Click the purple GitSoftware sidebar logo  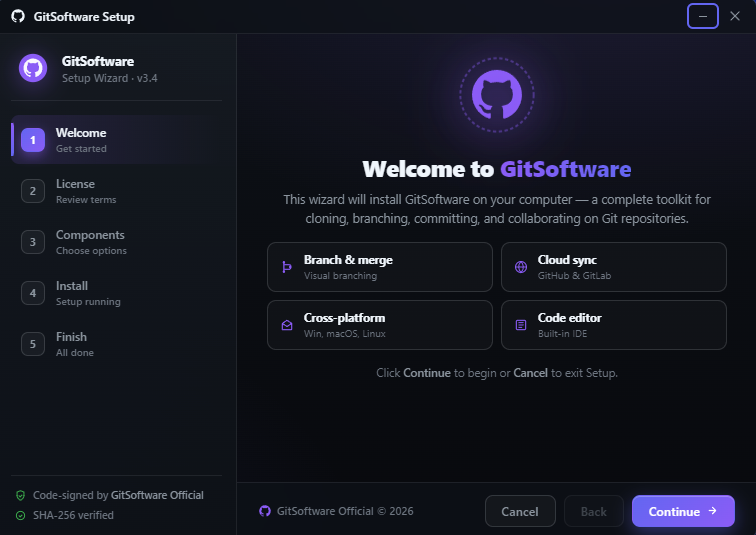click(33, 68)
